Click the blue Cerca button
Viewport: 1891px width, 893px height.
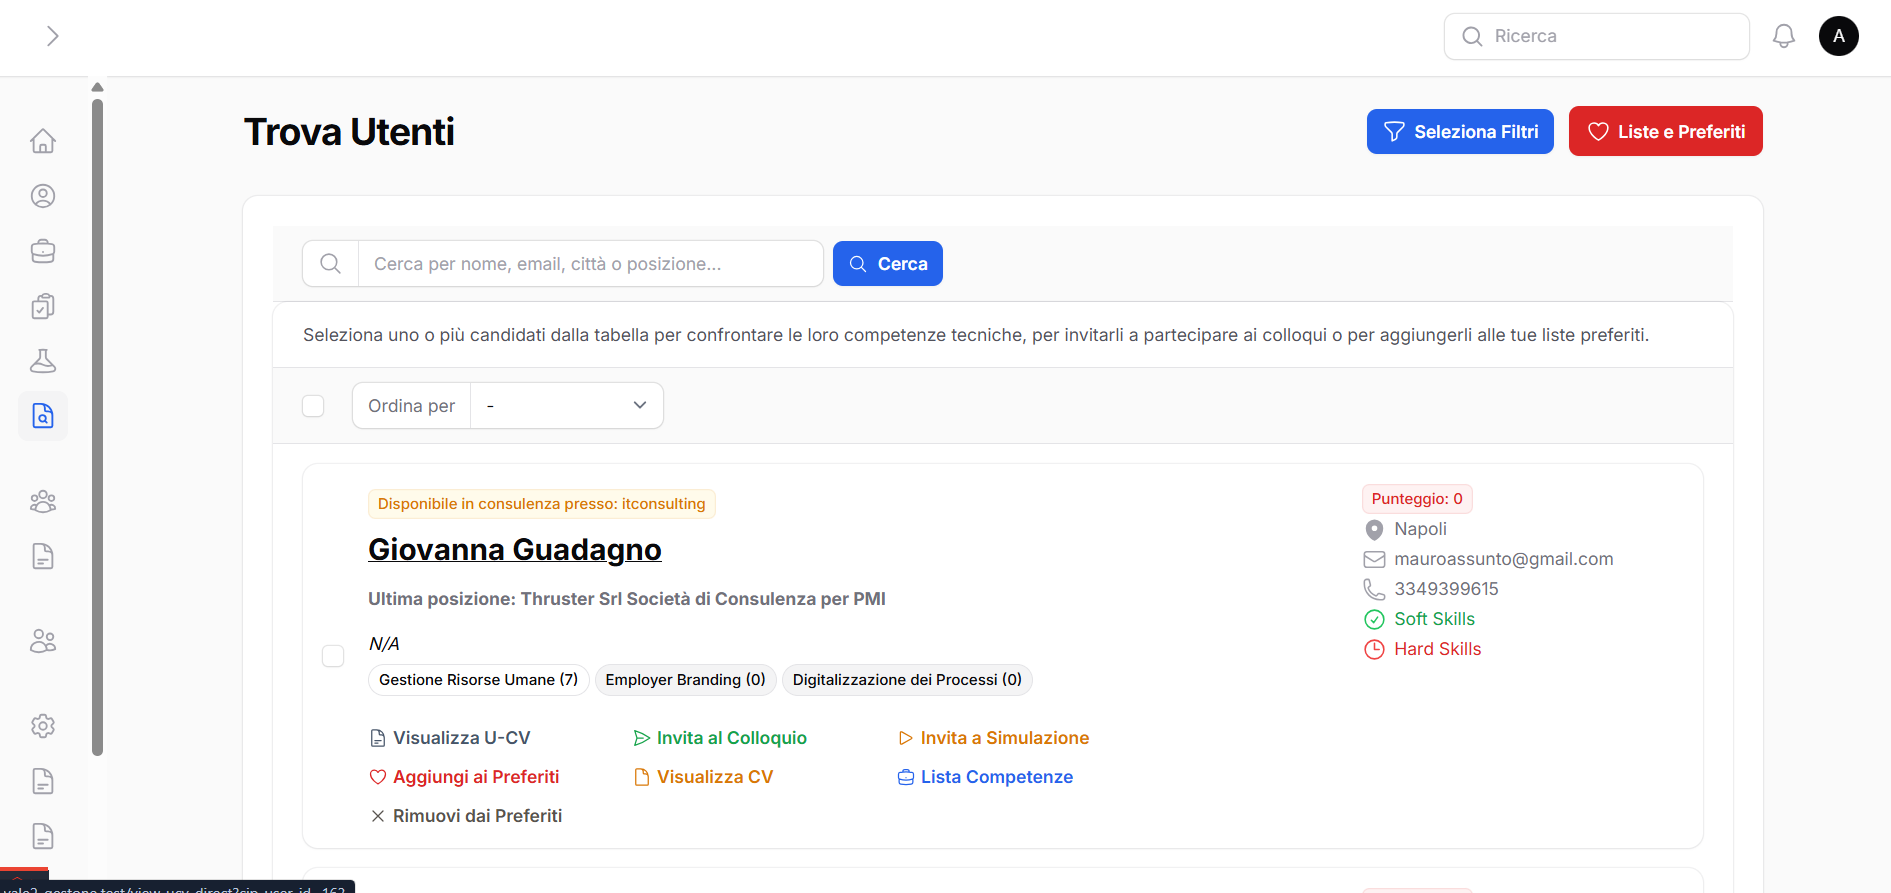pyautogui.click(x=887, y=264)
